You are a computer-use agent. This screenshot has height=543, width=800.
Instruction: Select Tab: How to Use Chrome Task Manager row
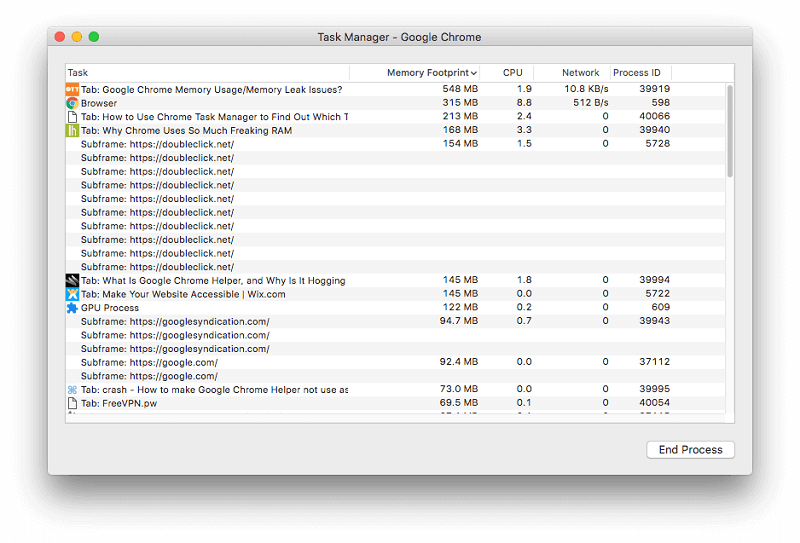click(395, 117)
